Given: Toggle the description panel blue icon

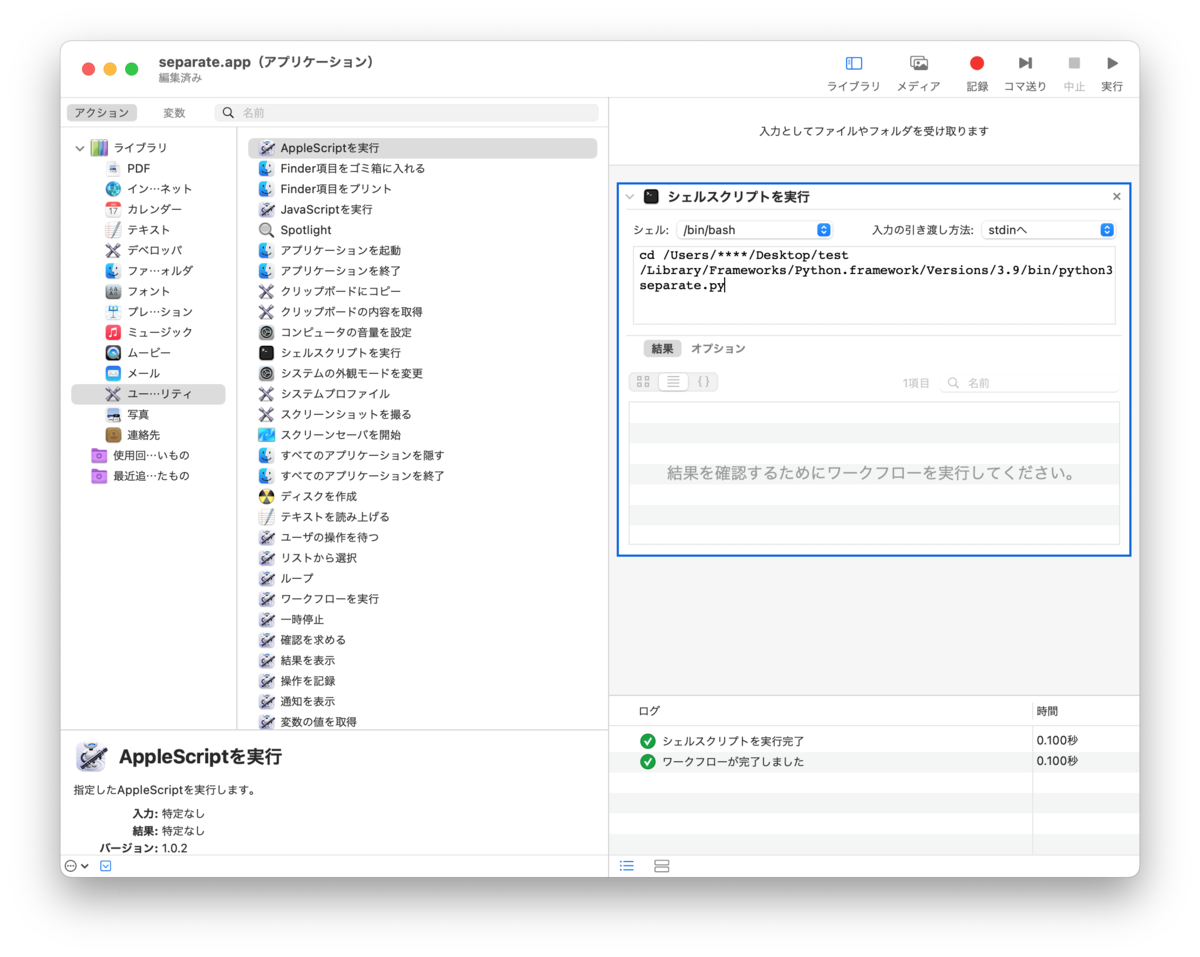Looking at the screenshot, I should (x=106, y=866).
